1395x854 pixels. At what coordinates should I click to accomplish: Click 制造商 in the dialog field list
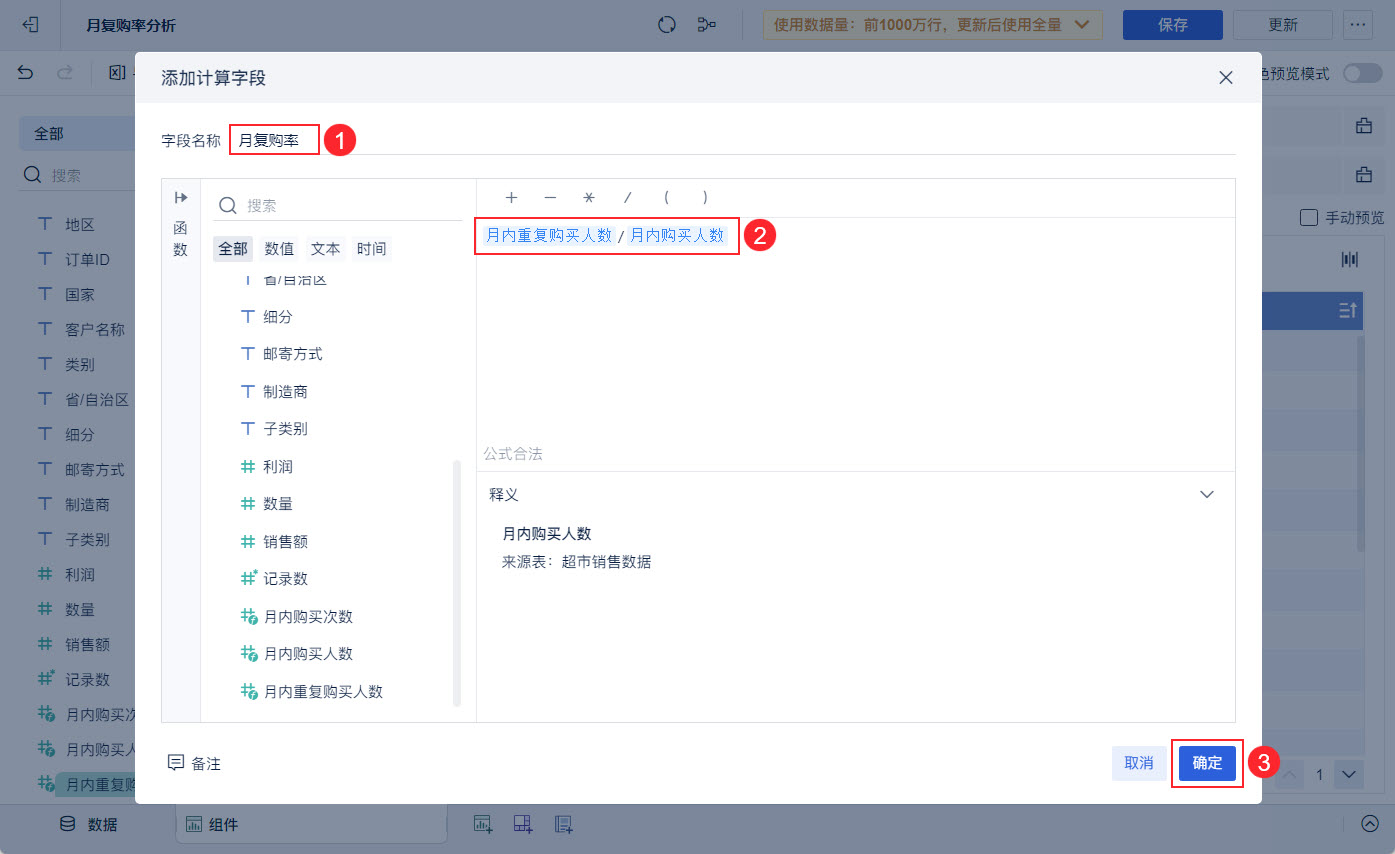274,392
